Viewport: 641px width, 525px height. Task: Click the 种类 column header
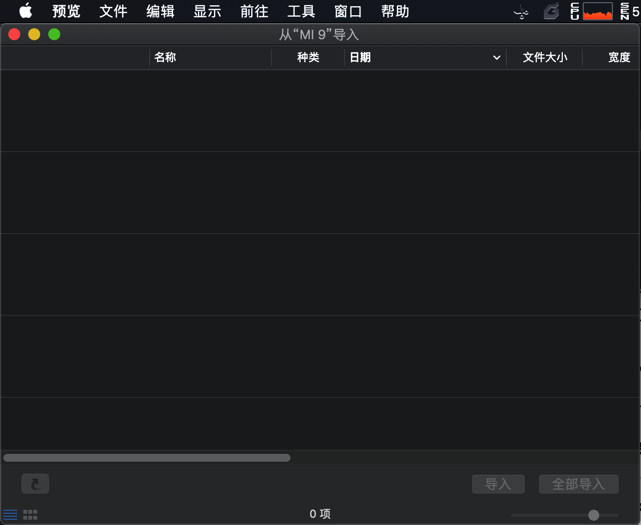[x=308, y=58]
